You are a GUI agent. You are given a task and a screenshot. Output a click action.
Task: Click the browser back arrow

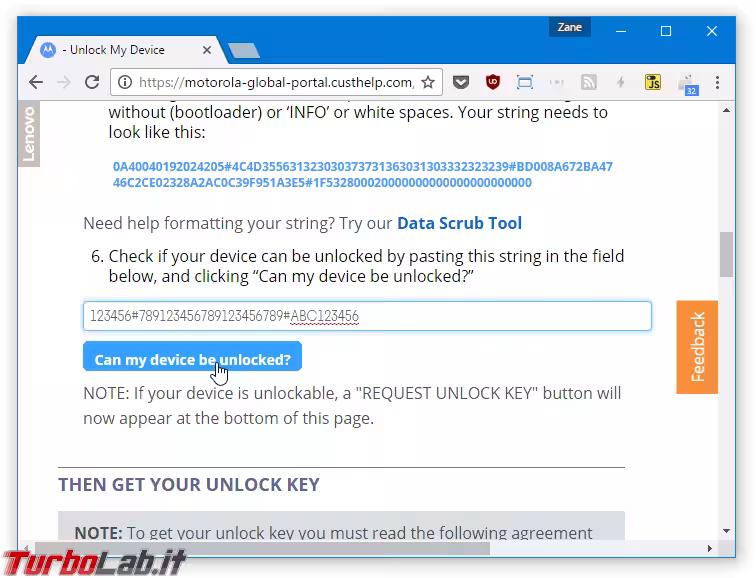point(36,83)
